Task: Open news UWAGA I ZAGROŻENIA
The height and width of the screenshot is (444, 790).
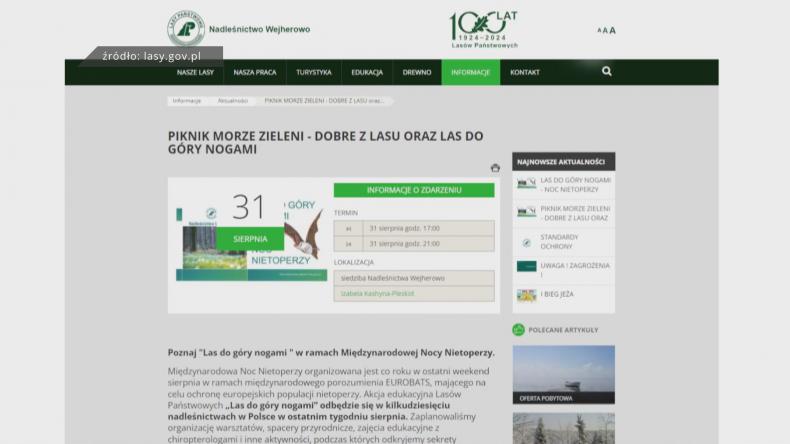Action: coord(575,270)
